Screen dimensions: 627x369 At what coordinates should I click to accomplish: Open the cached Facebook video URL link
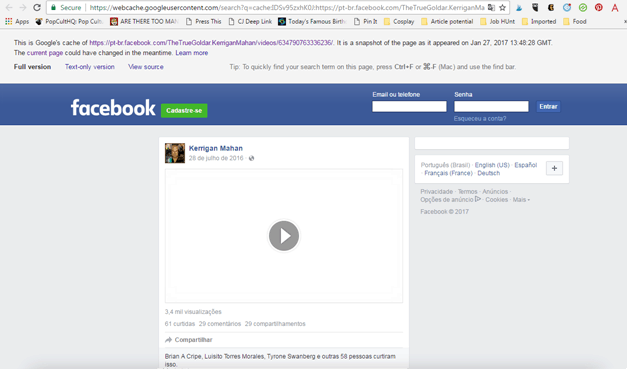211,43
